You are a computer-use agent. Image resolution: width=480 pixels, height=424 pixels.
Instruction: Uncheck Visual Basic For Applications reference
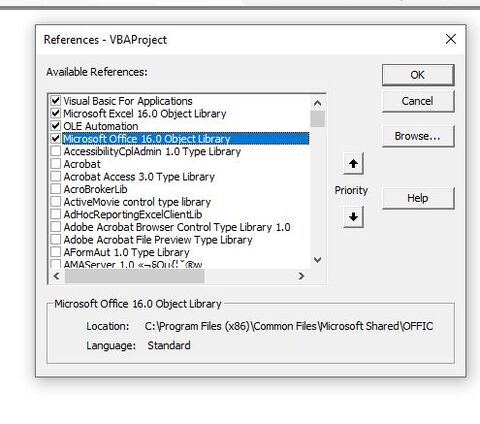tap(55, 101)
